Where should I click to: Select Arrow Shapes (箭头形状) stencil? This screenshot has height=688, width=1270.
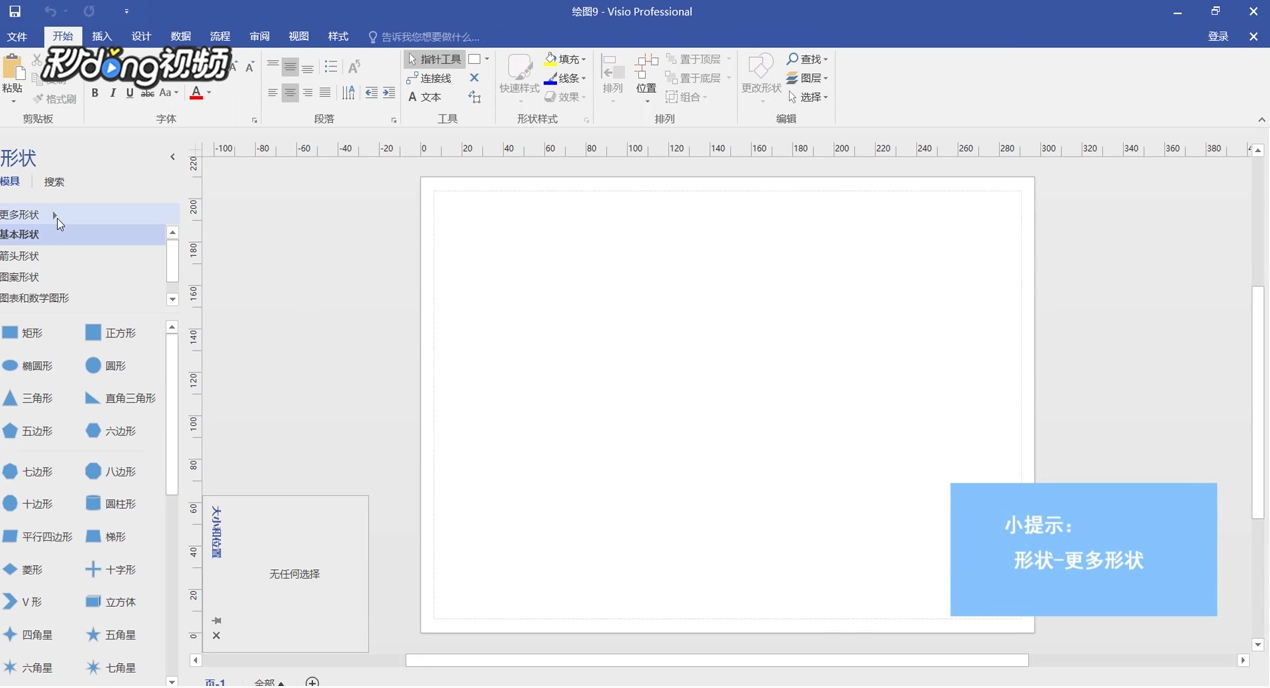click(82, 256)
